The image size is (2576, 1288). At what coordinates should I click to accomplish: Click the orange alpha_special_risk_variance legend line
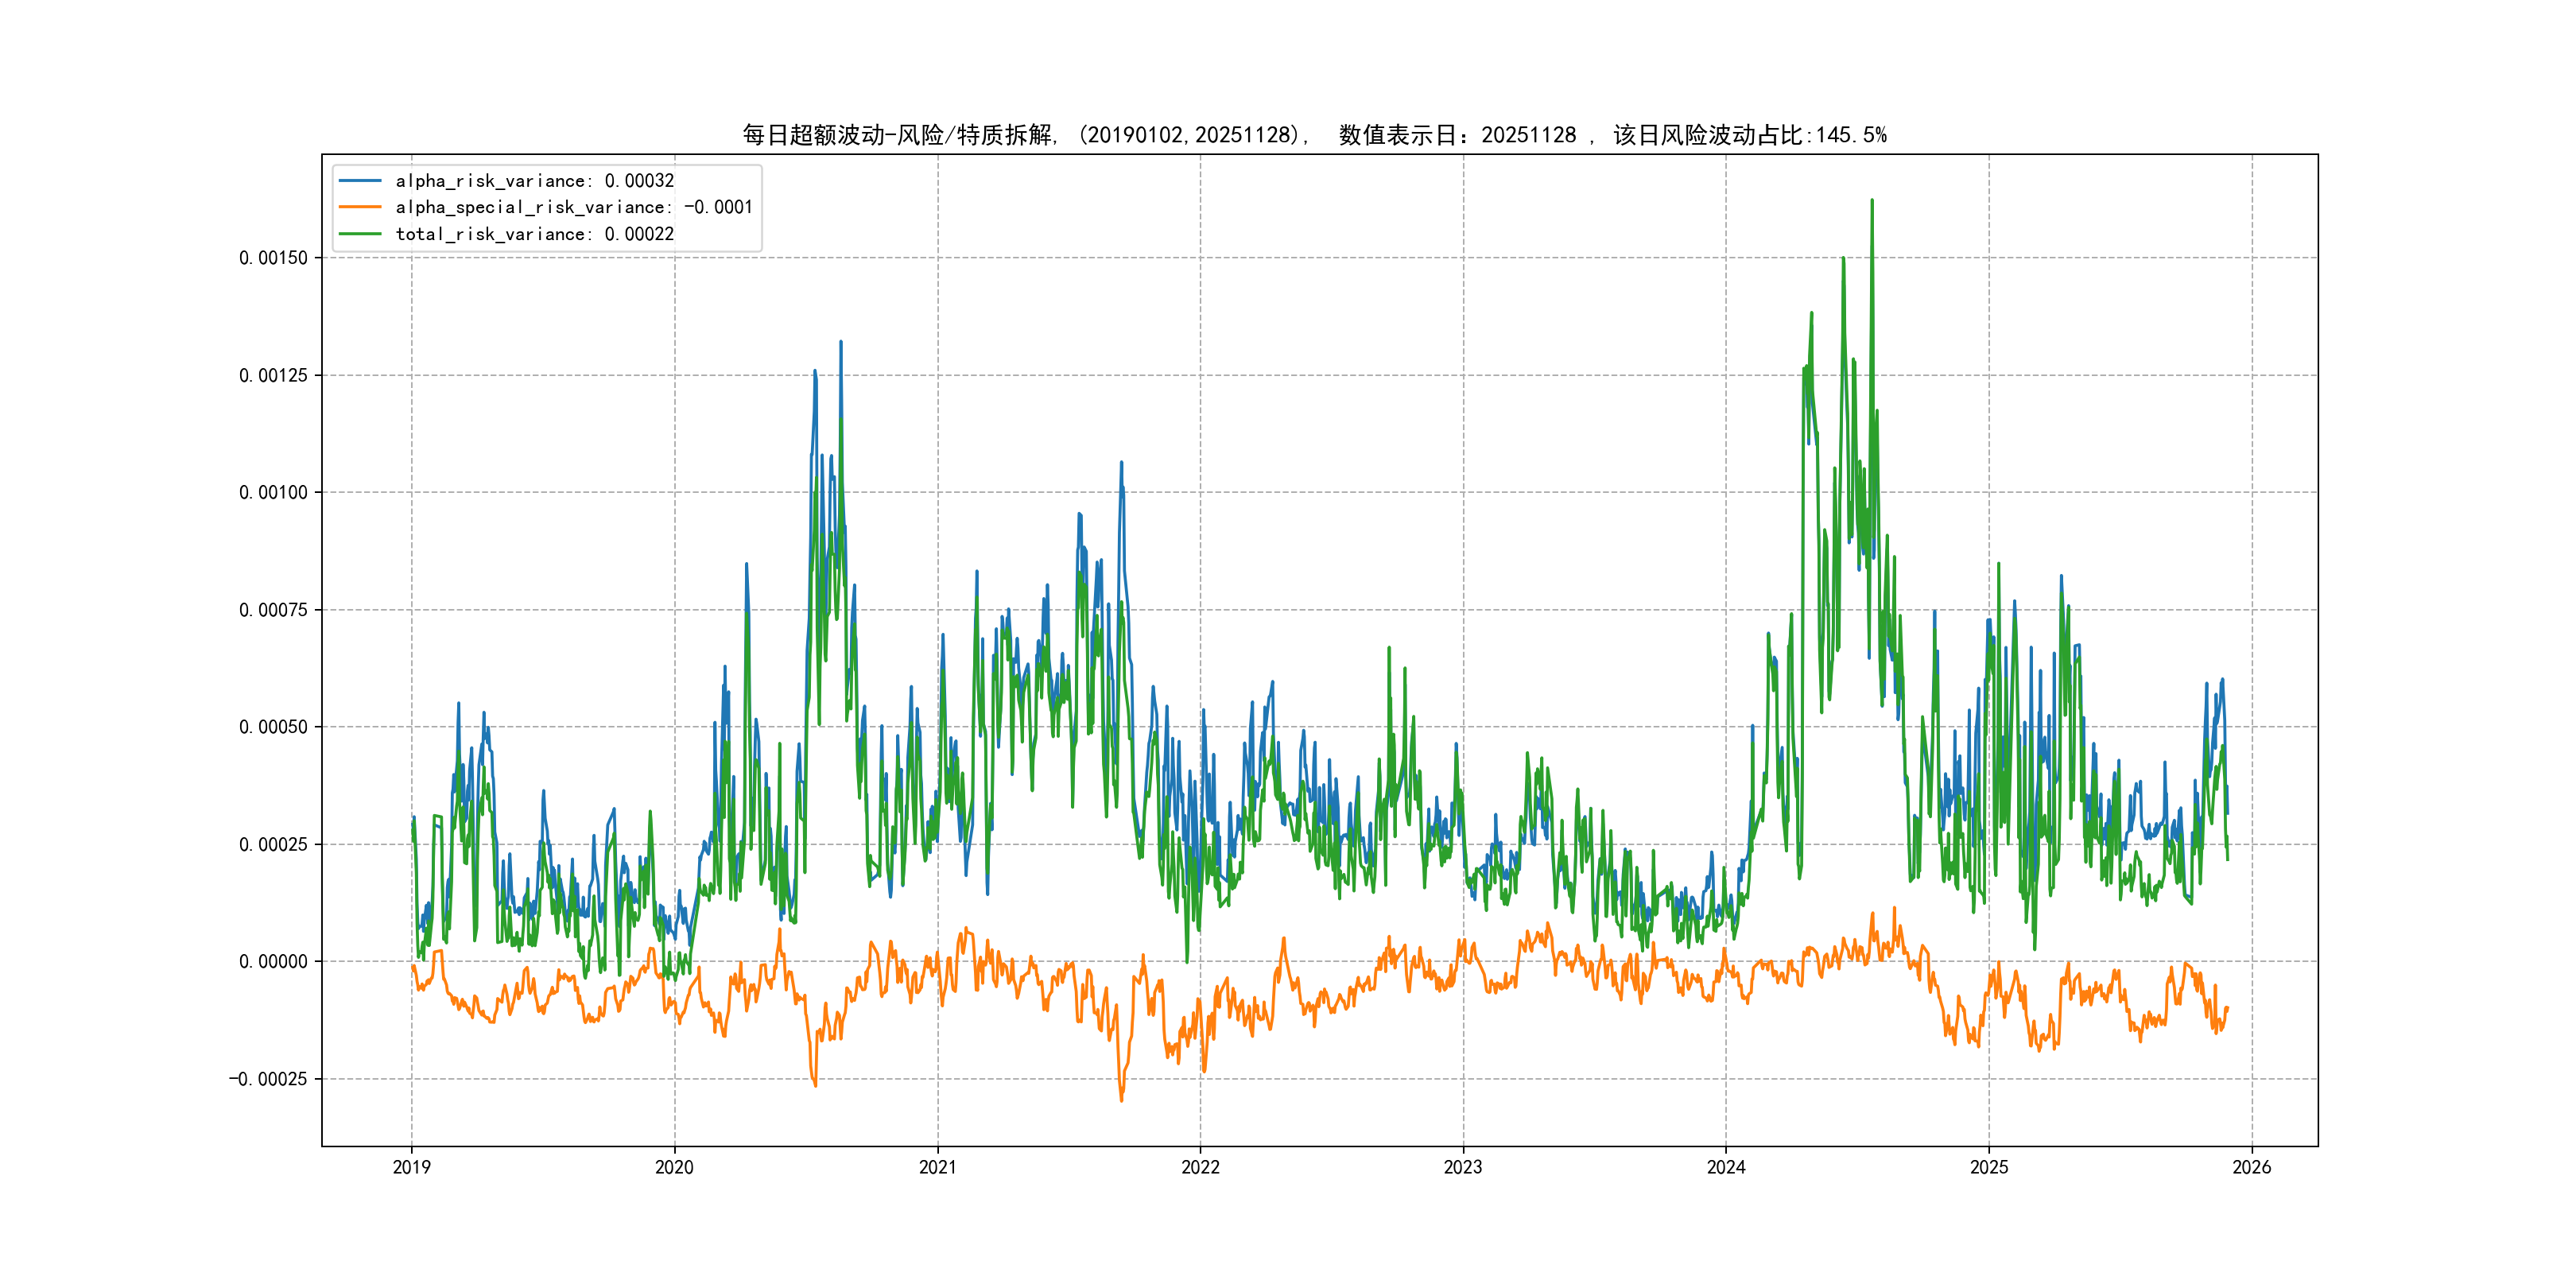click(x=360, y=207)
